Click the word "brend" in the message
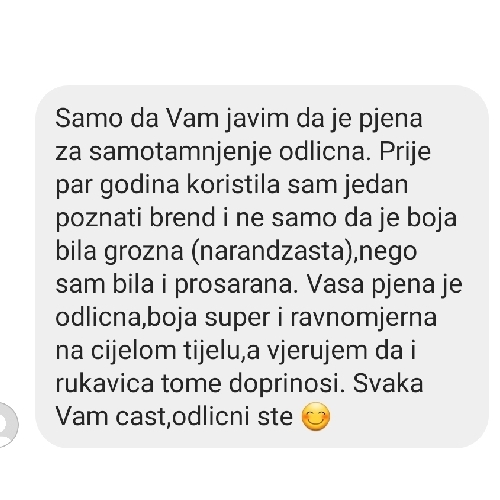 pos(182,218)
